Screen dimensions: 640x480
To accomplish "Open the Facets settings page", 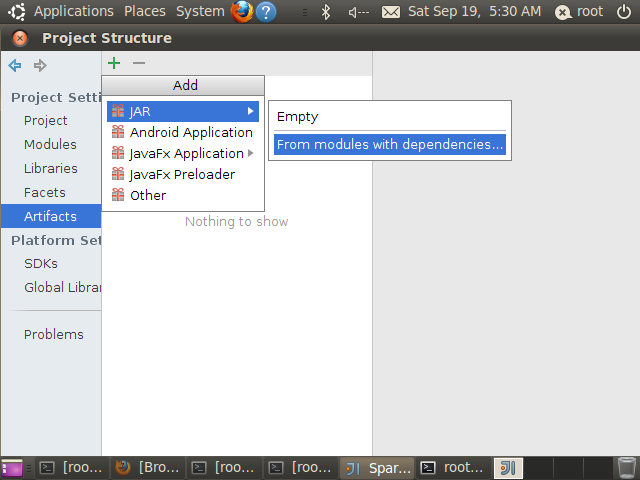I will (x=44, y=193).
